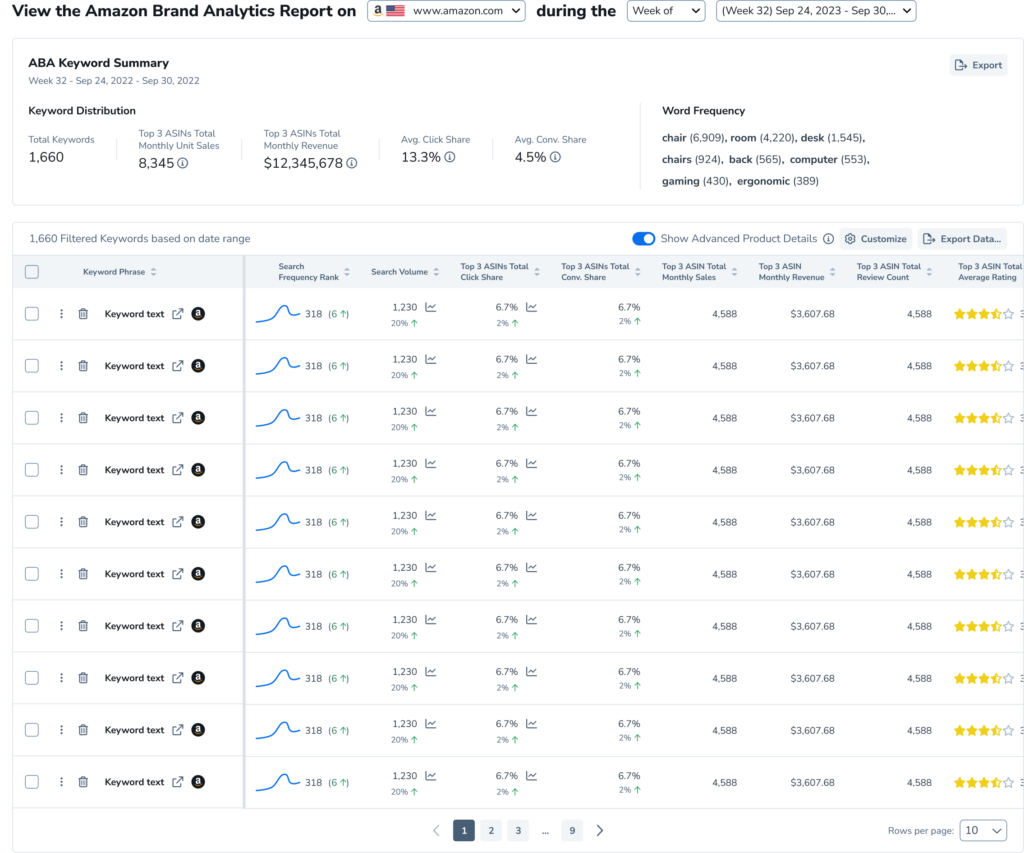Screen dimensions: 1024x853
Task: Open first keyword row's external link icon
Action: 178,314
